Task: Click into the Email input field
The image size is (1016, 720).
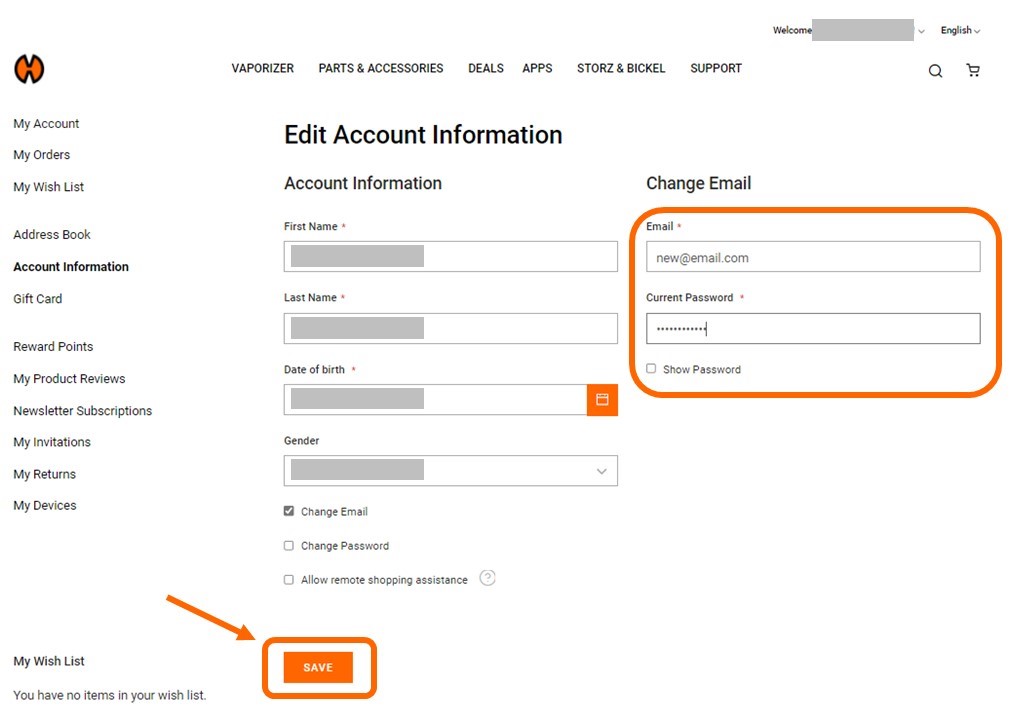Action: click(812, 257)
